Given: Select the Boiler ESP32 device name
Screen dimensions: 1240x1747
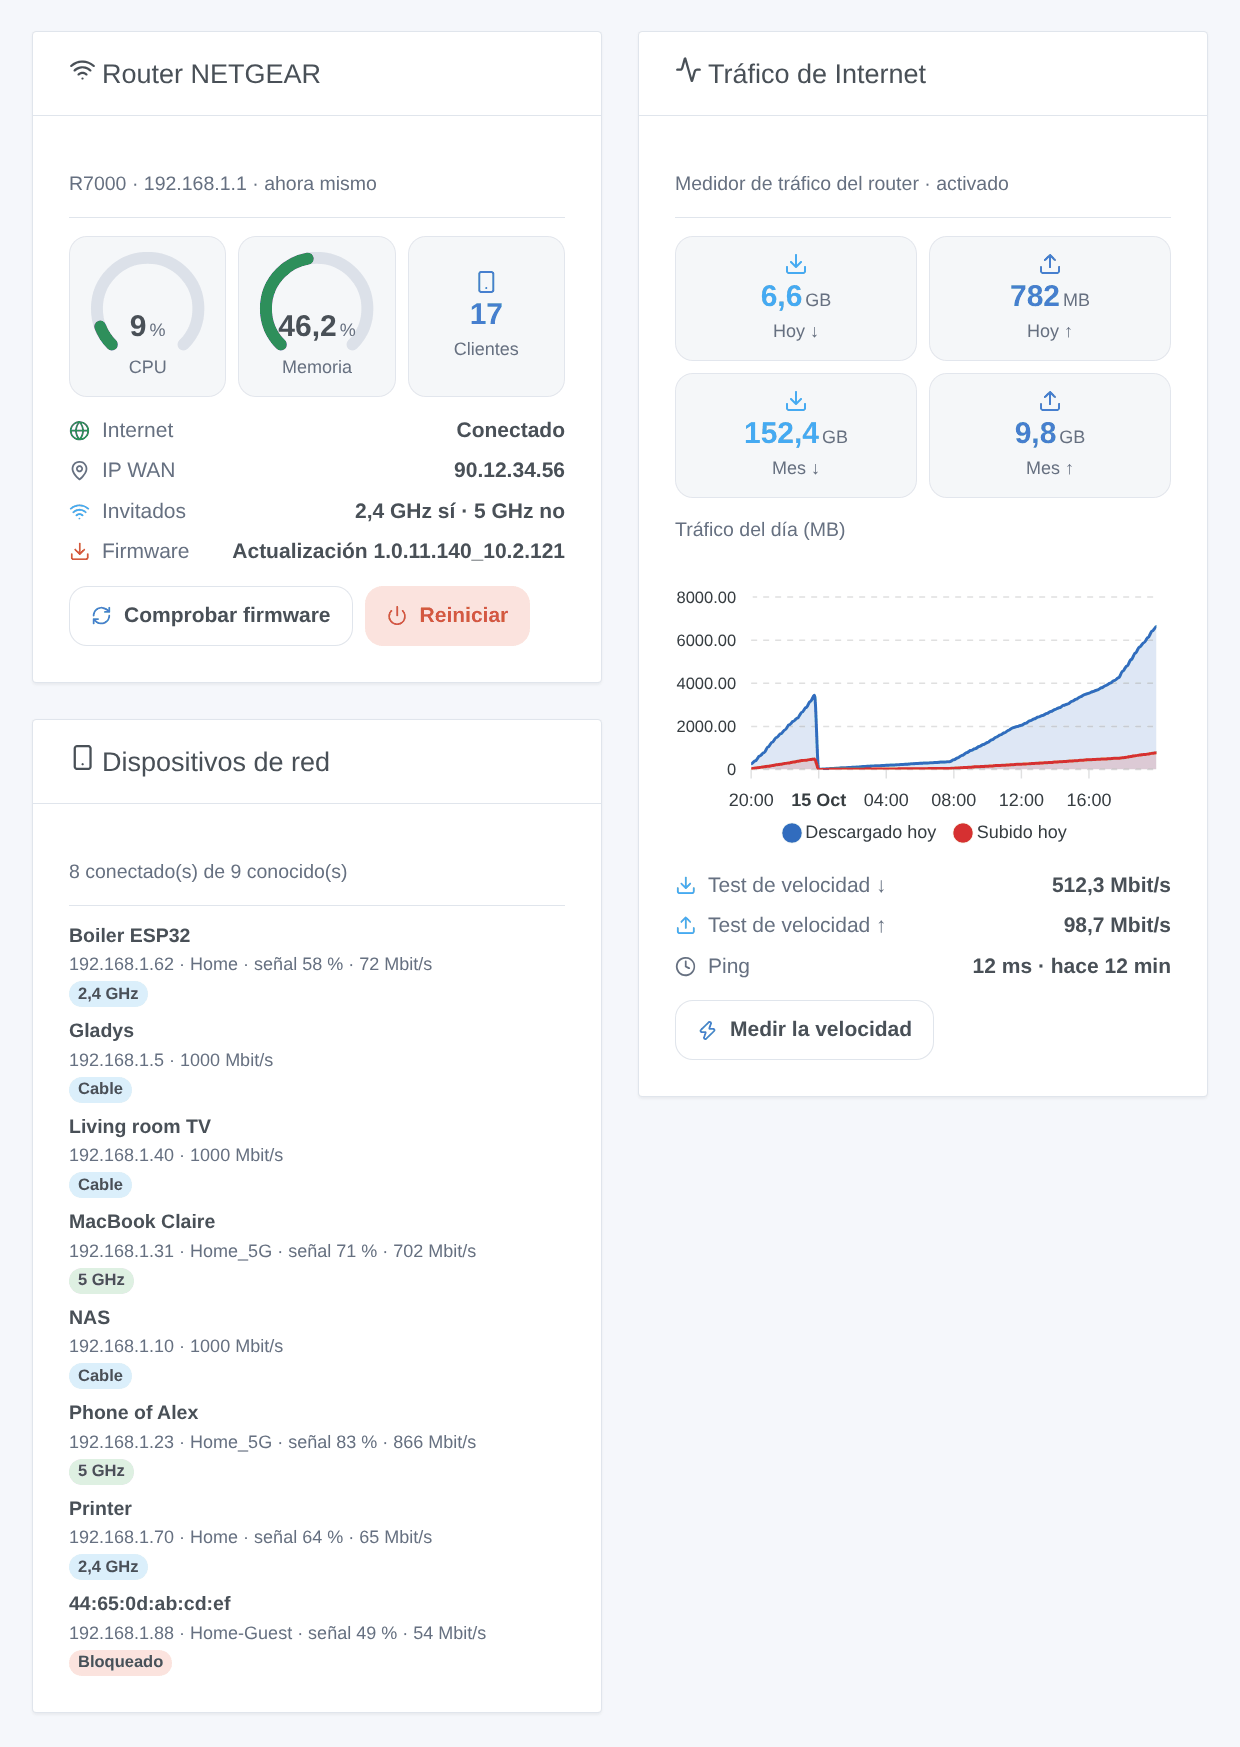Looking at the screenshot, I should 129,936.
